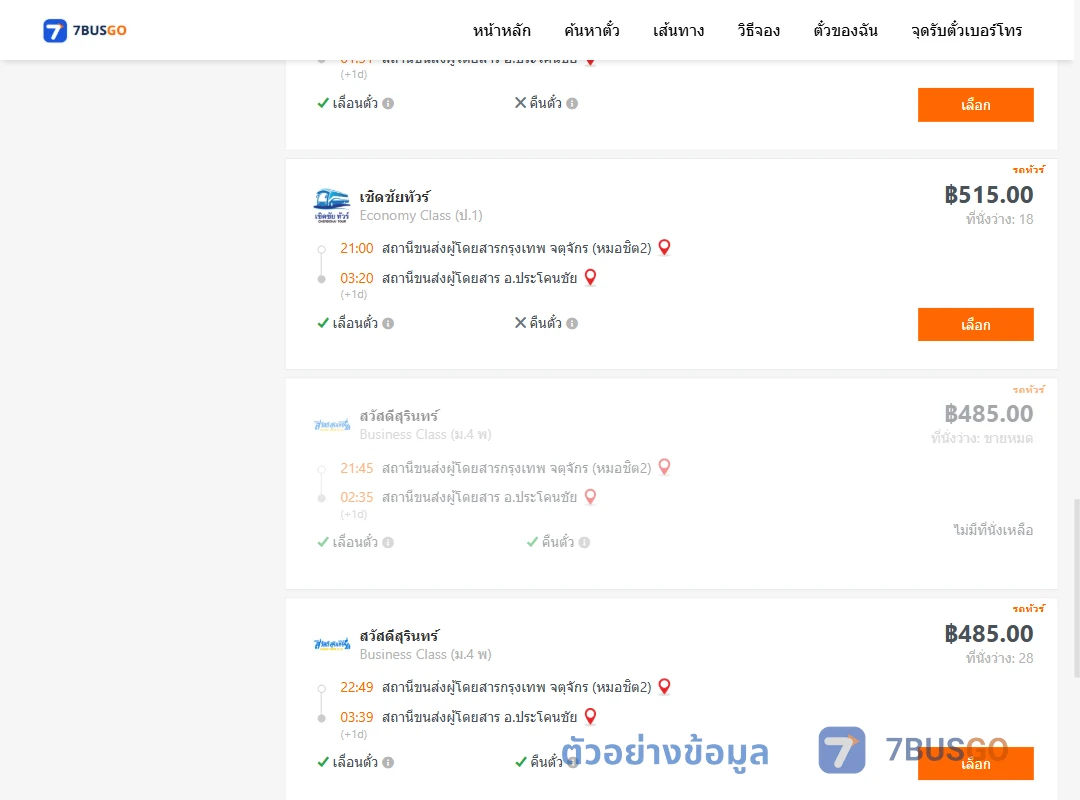This screenshot has width=1080, height=800.
Task: Click the 21:00 departure time
Action: pos(357,248)
